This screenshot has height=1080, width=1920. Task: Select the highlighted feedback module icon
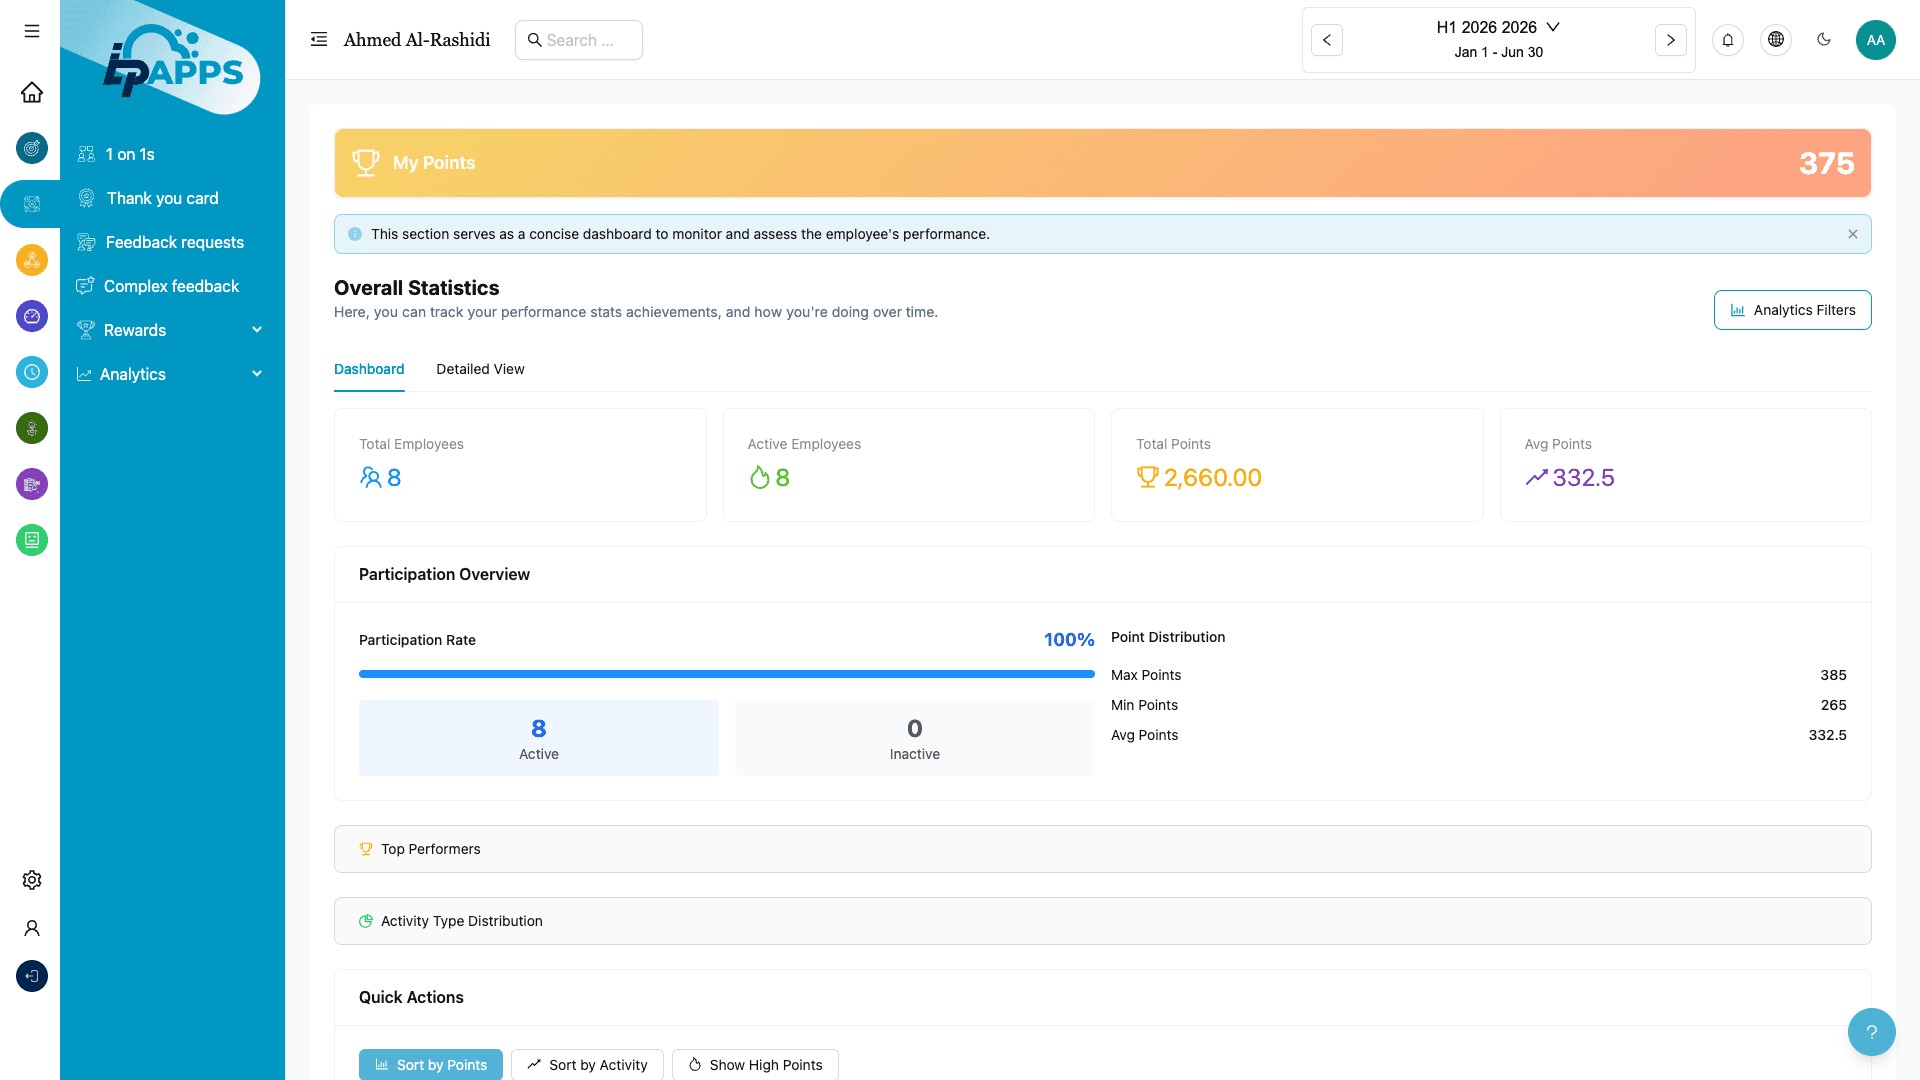point(32,204)
